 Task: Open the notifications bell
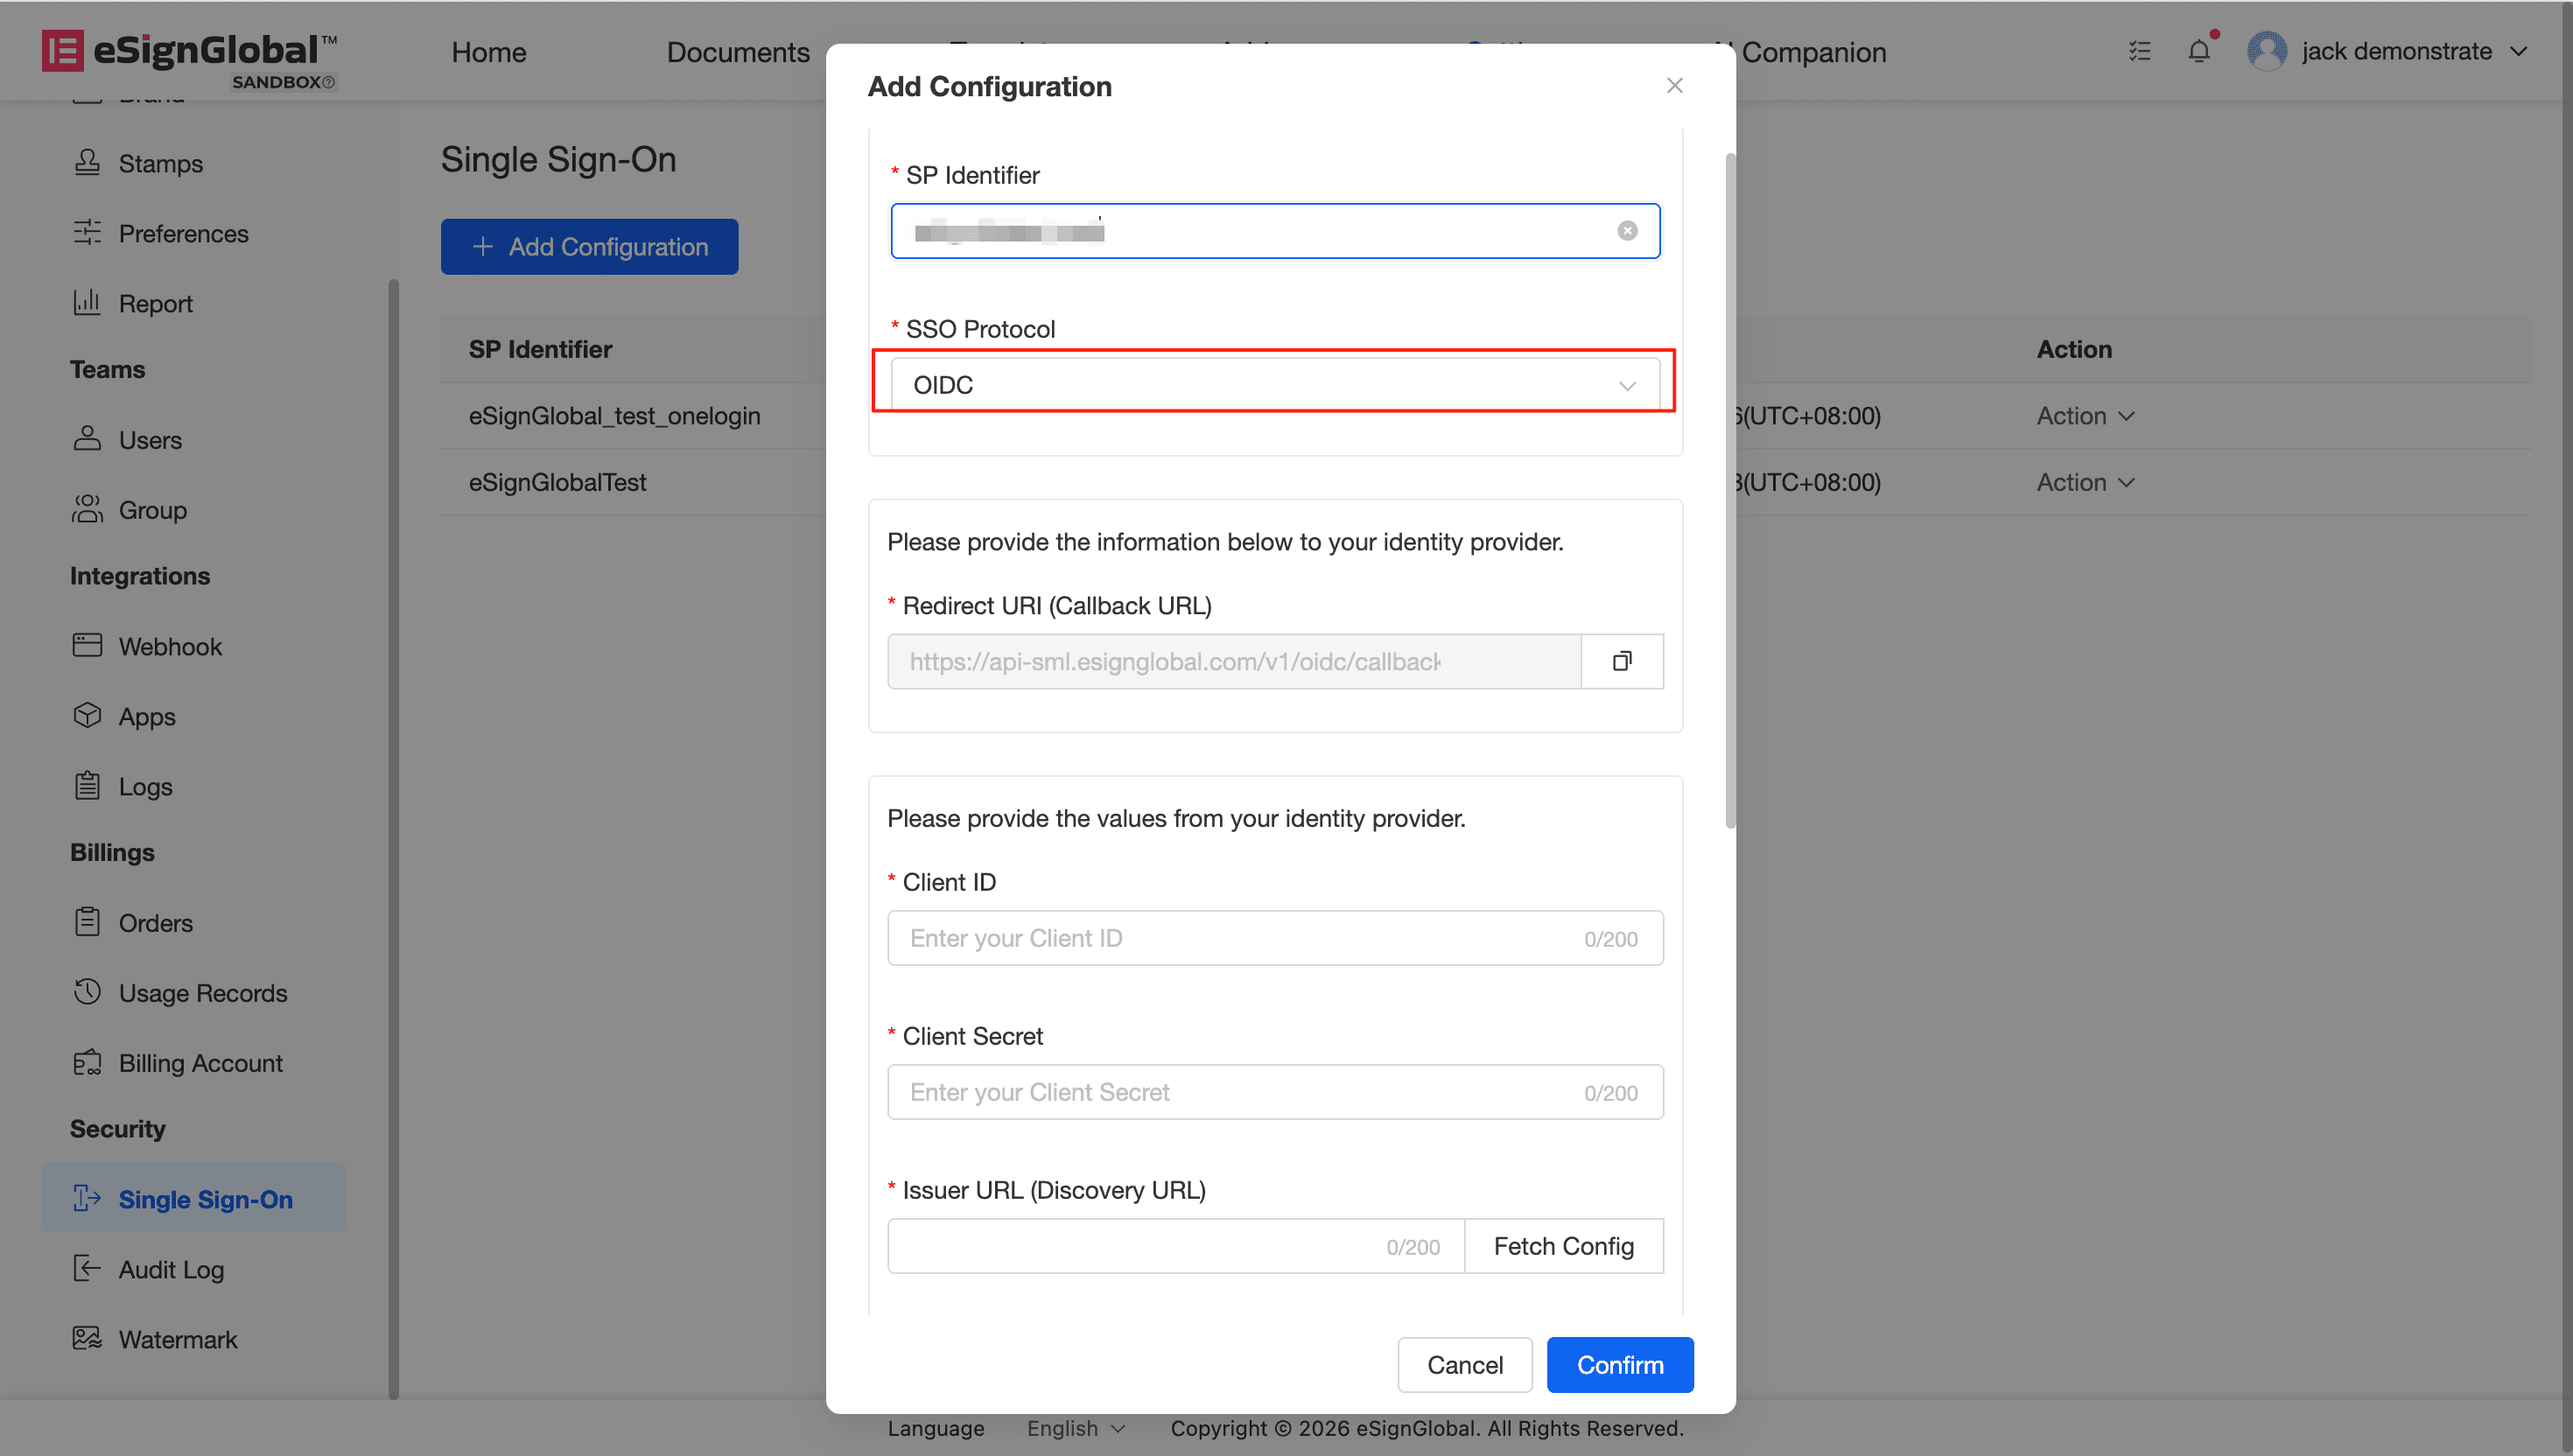(x=2198, y=51)
